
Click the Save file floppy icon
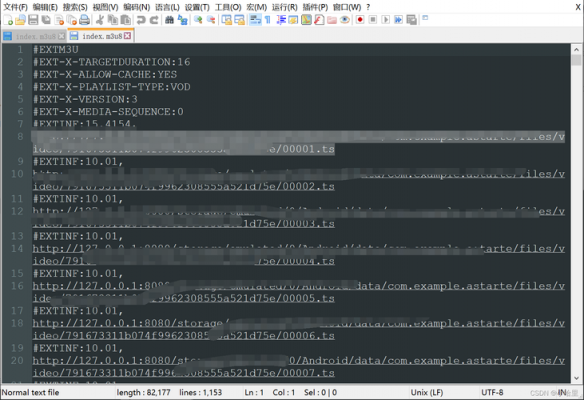click(33, 20)
